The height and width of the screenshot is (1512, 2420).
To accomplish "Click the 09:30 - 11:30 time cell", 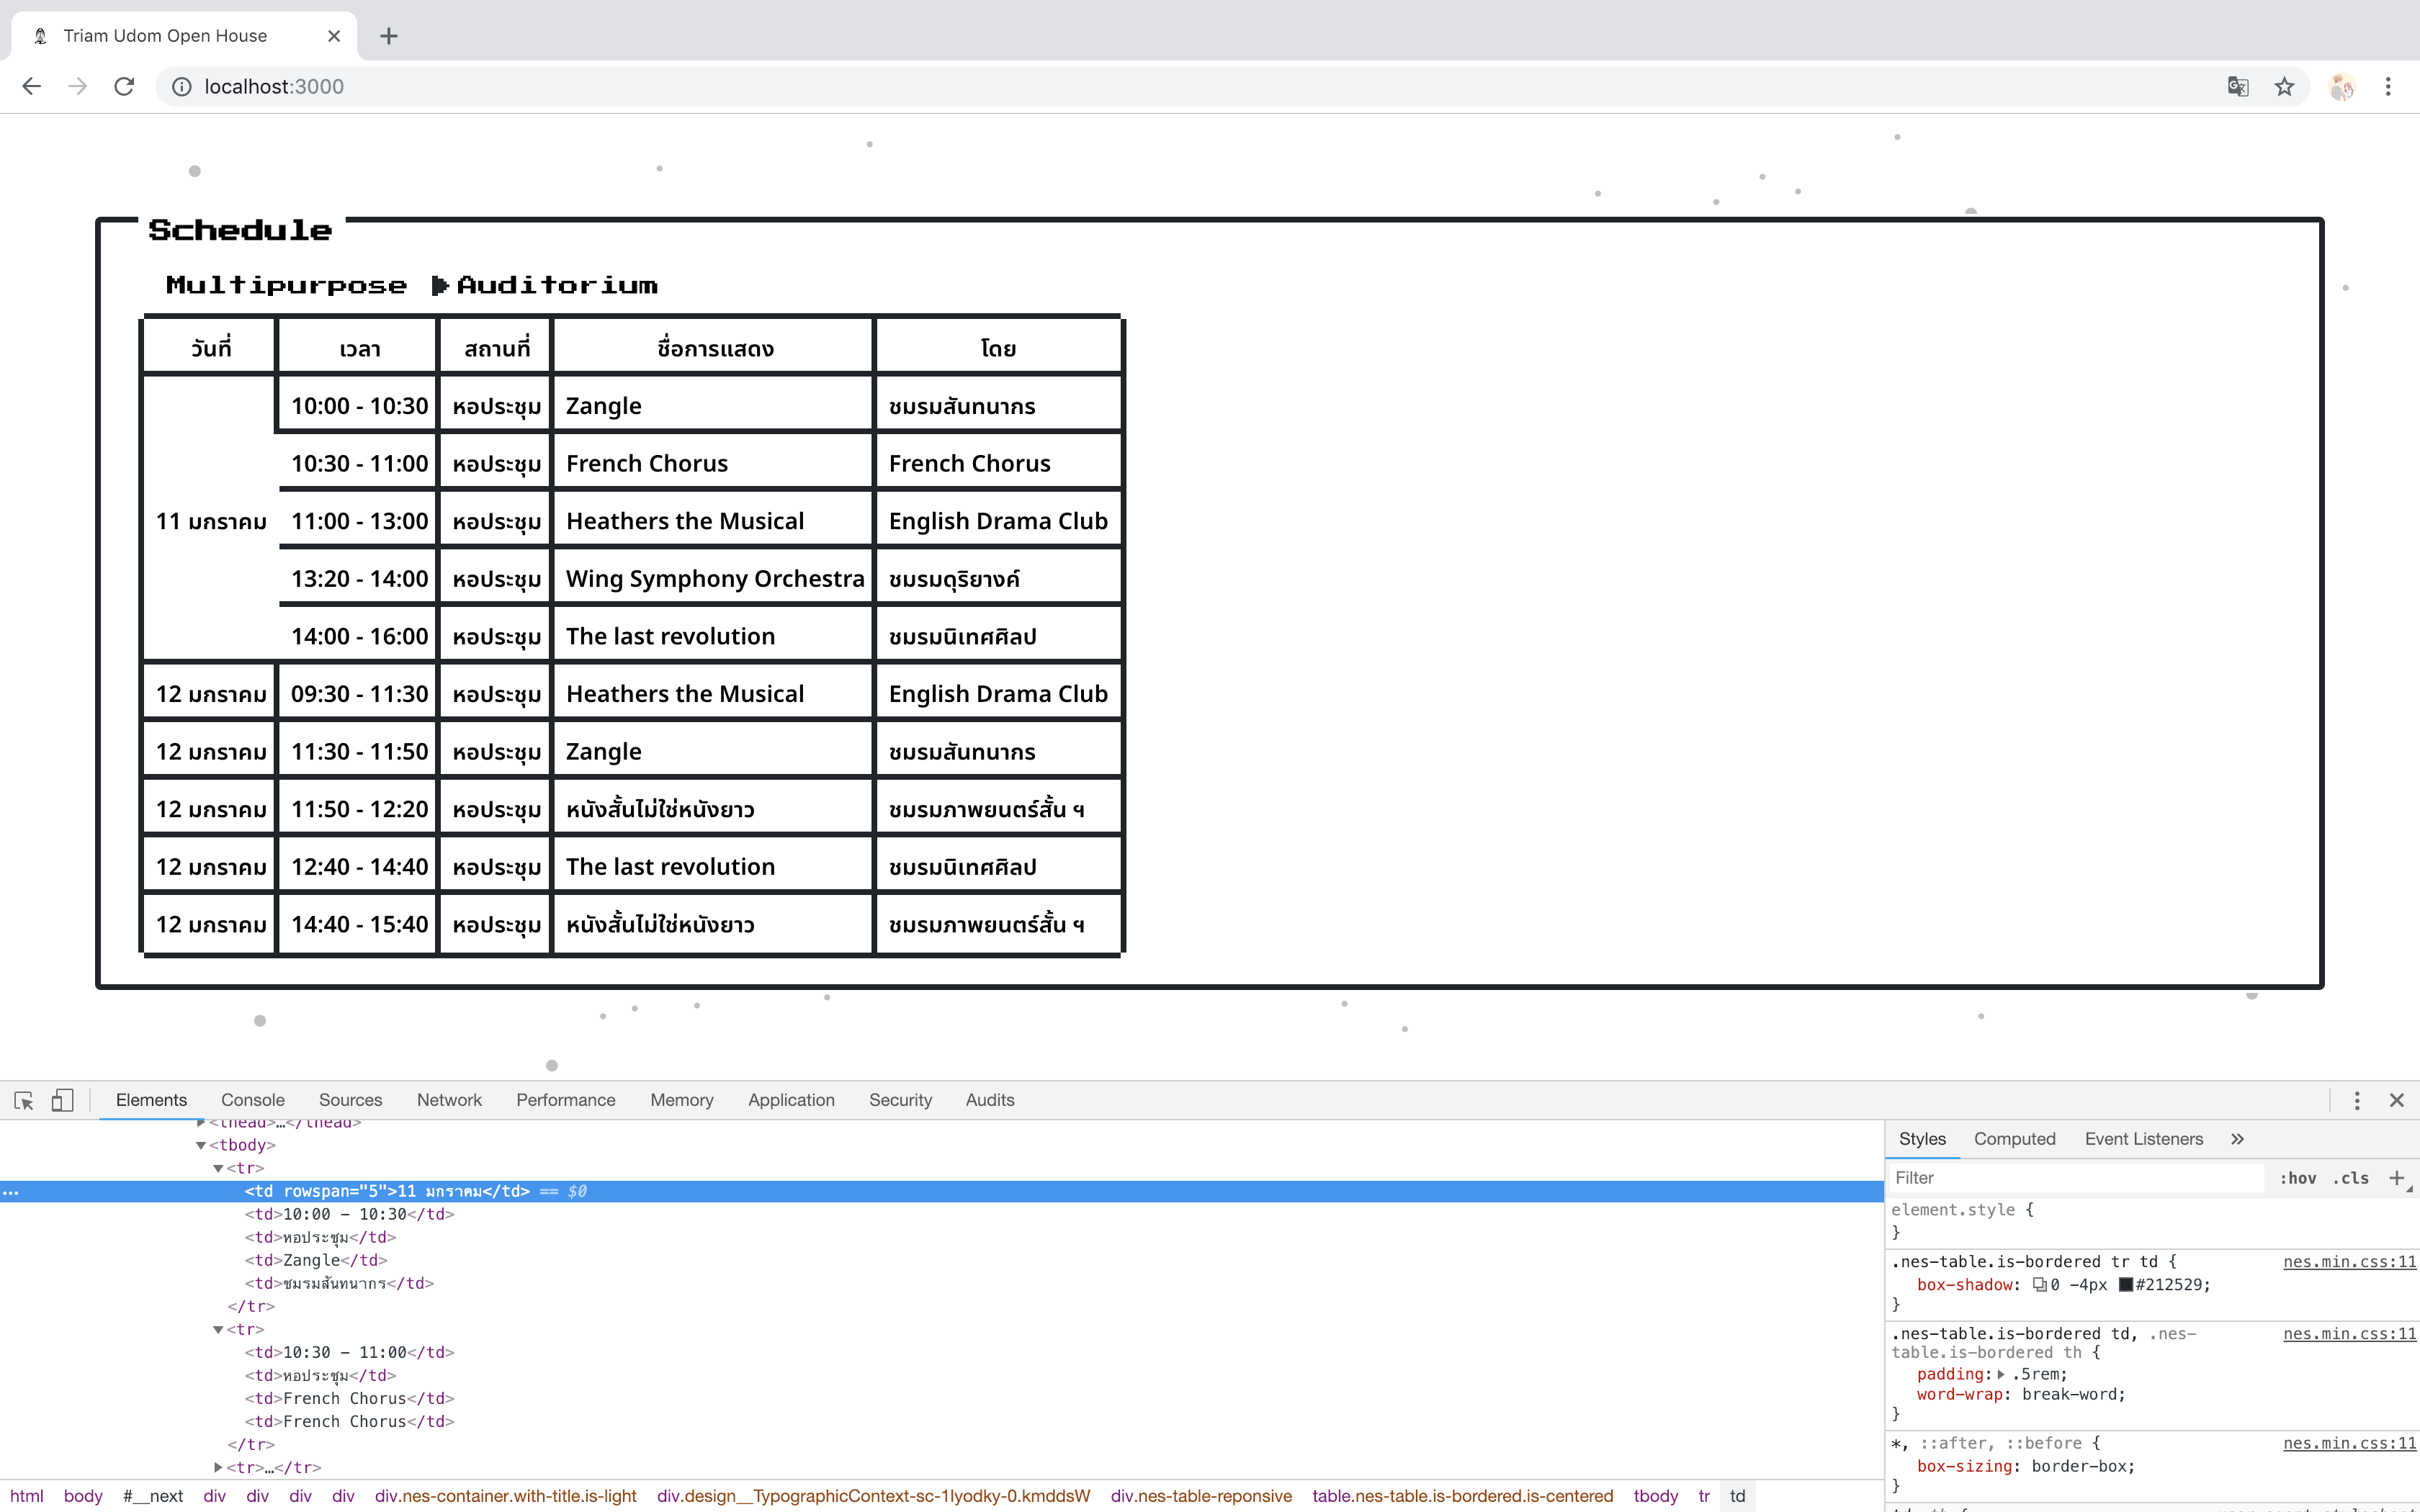I will point(359,694).
